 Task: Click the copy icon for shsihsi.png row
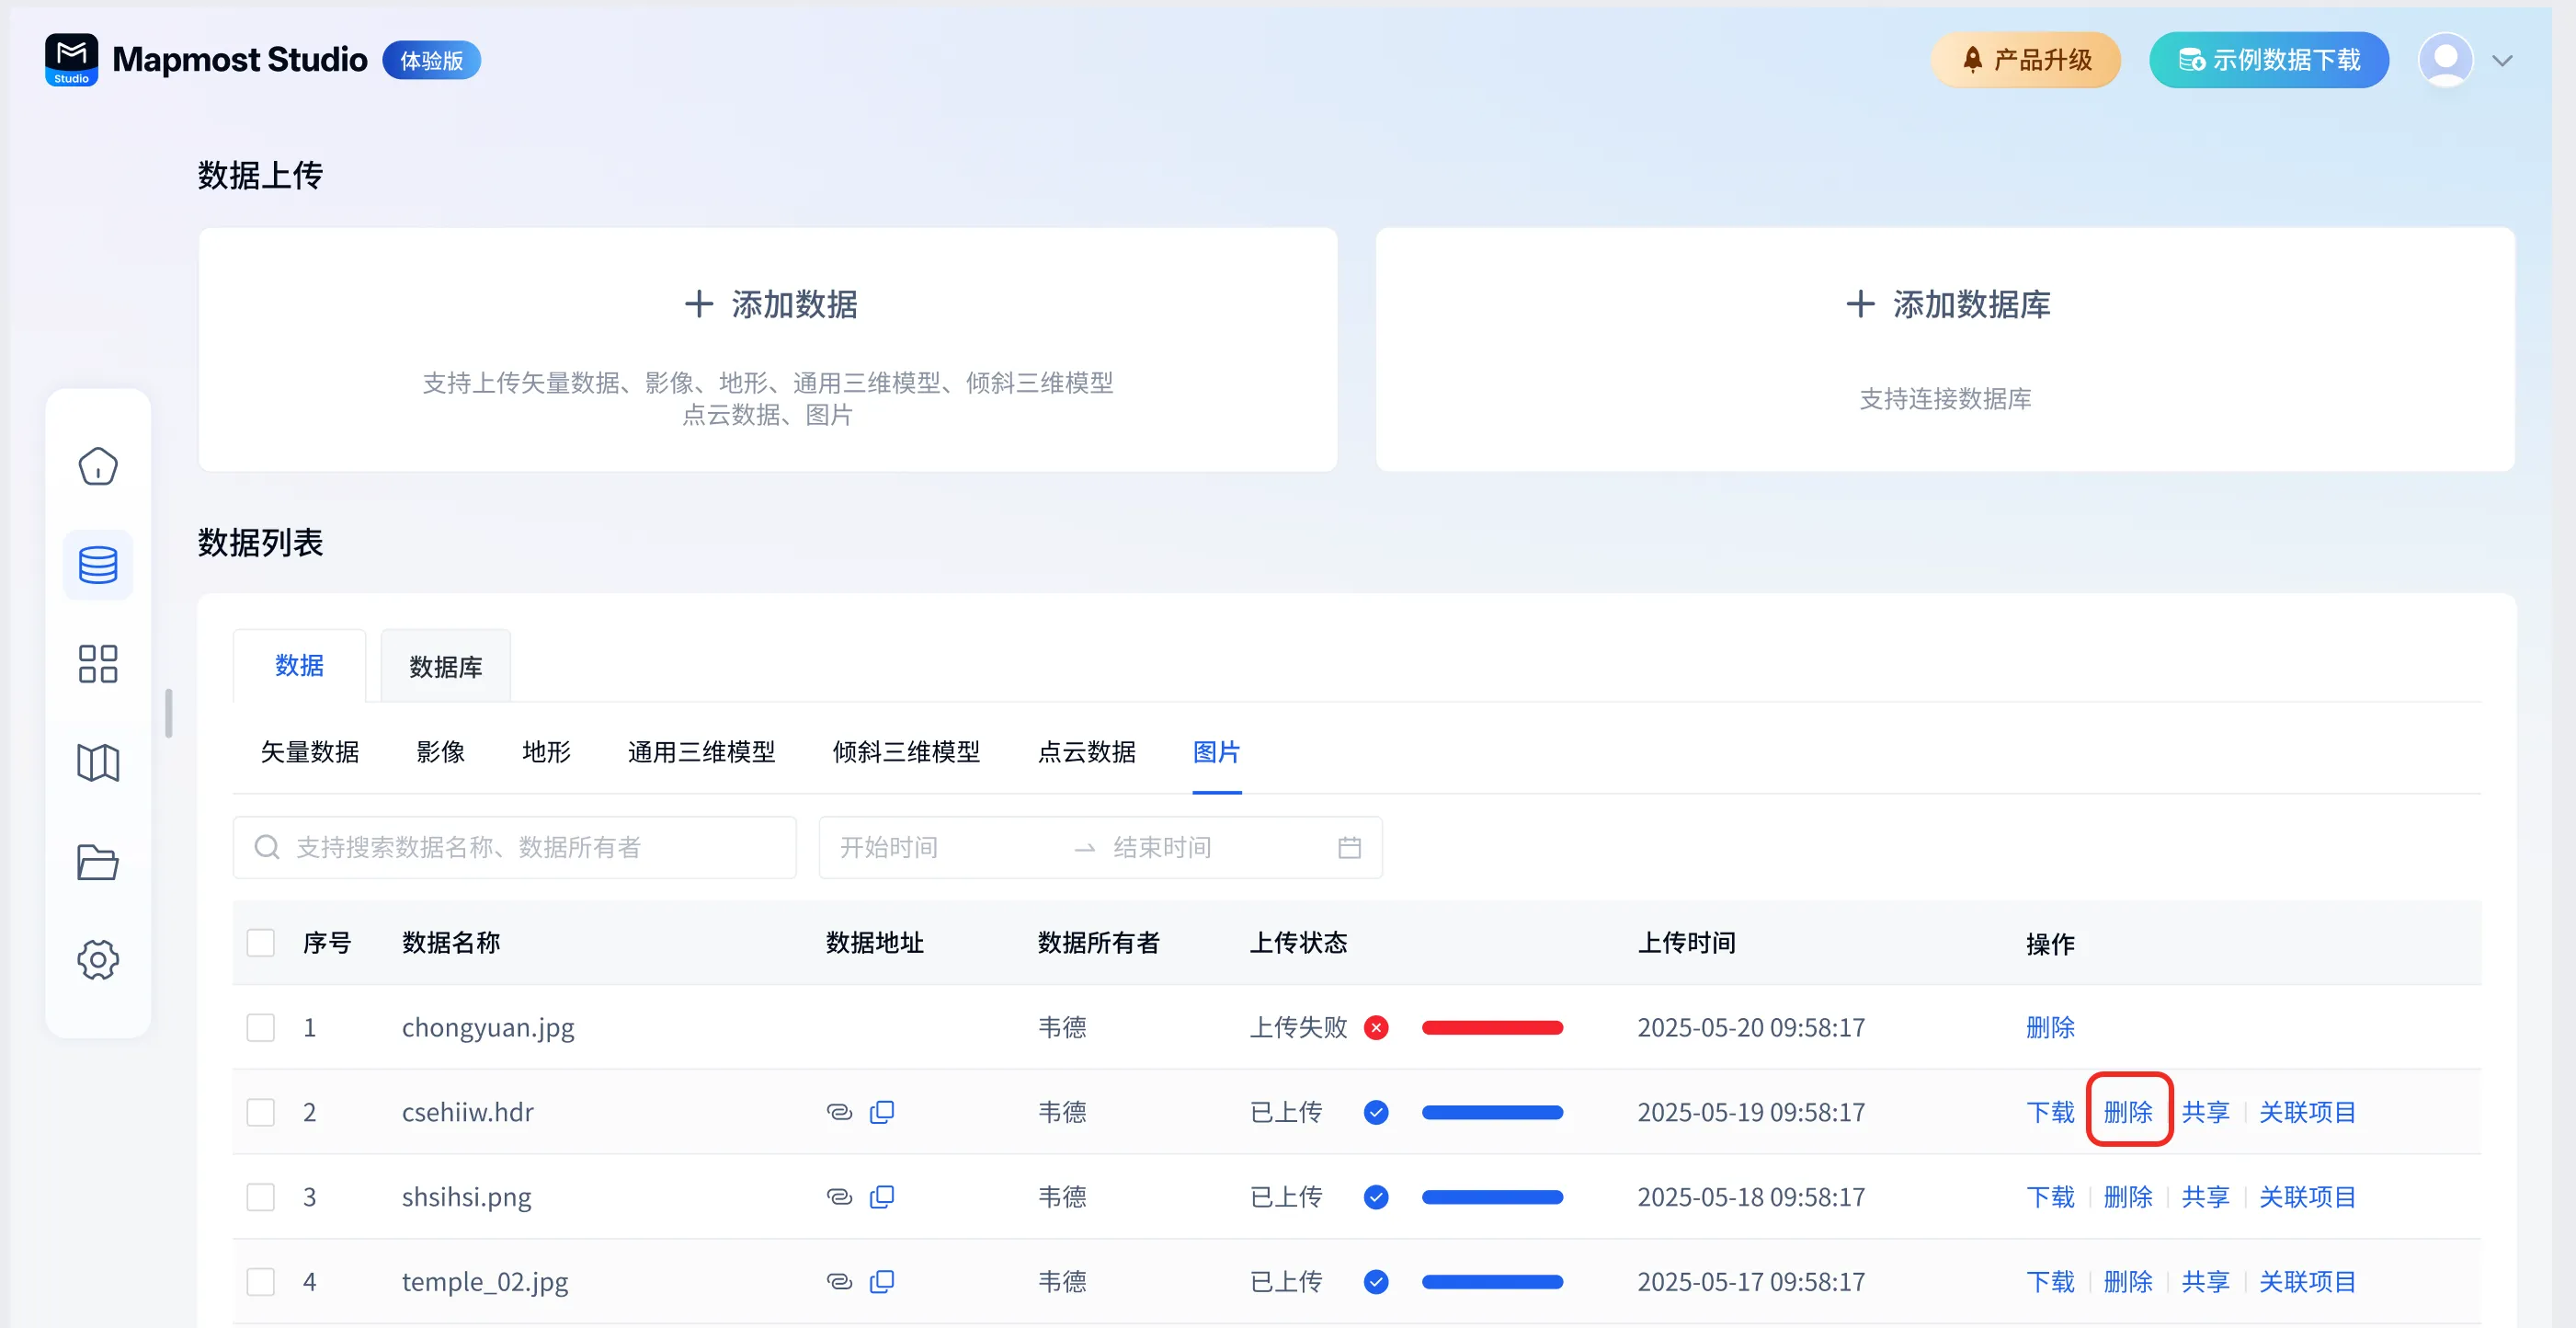[x=882, y=1197]
